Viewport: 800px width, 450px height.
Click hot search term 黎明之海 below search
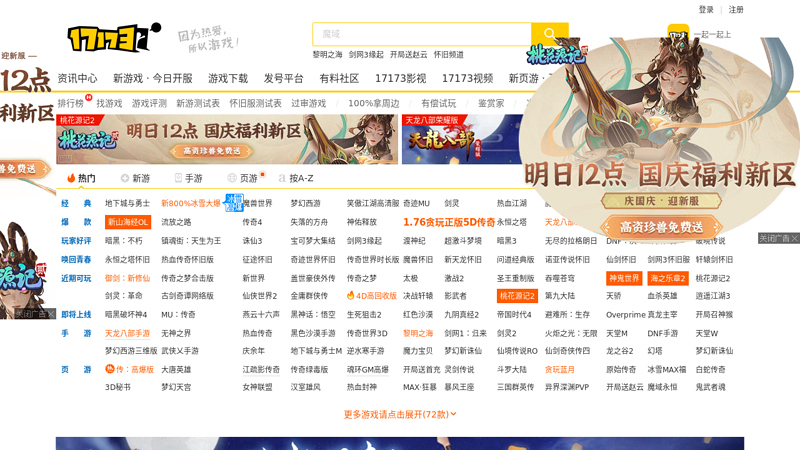[327, 55]
